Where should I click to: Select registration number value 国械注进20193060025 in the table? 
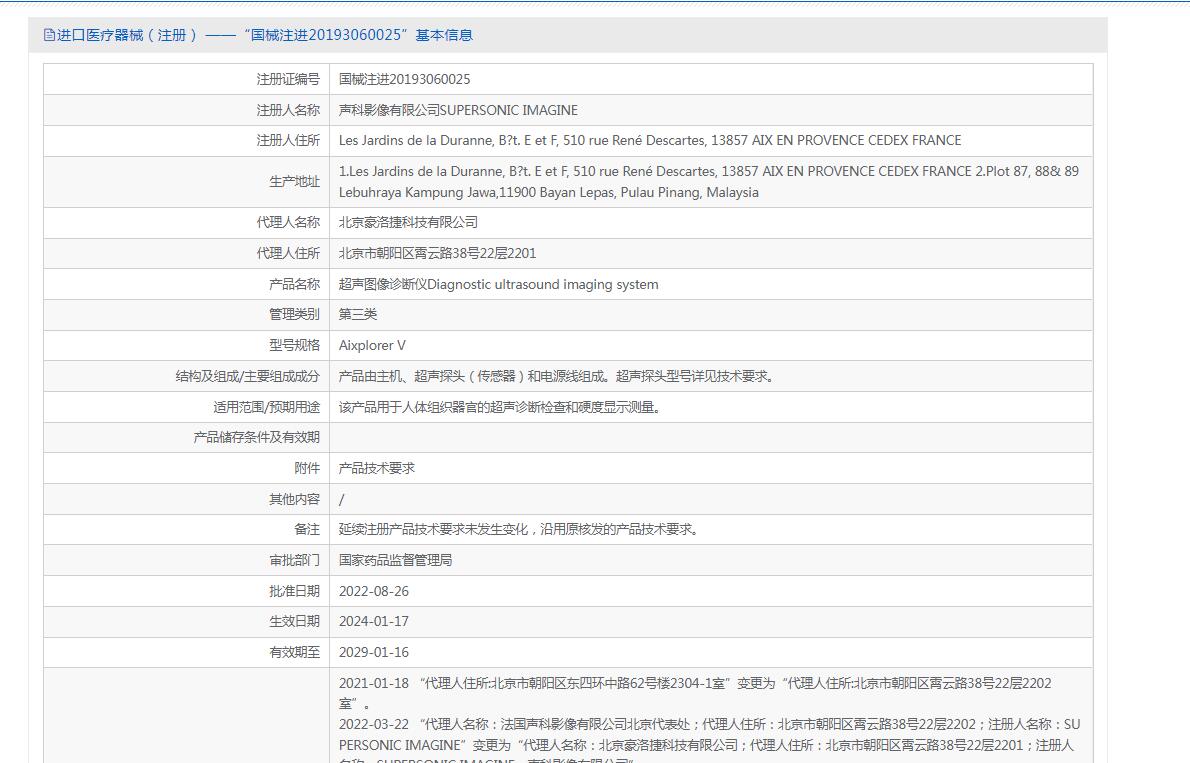[x=405, y=79]
